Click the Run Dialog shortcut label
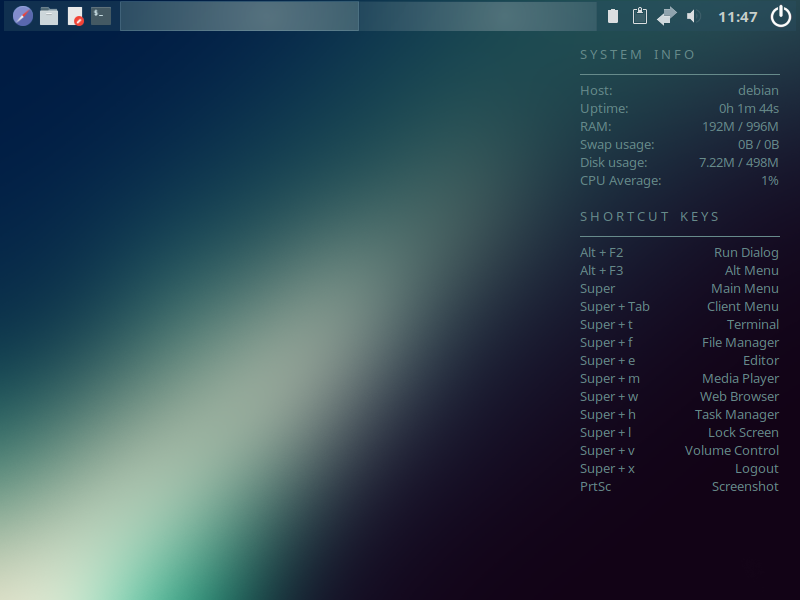This screenshot has width=800, height=600. tap(746, 253)
